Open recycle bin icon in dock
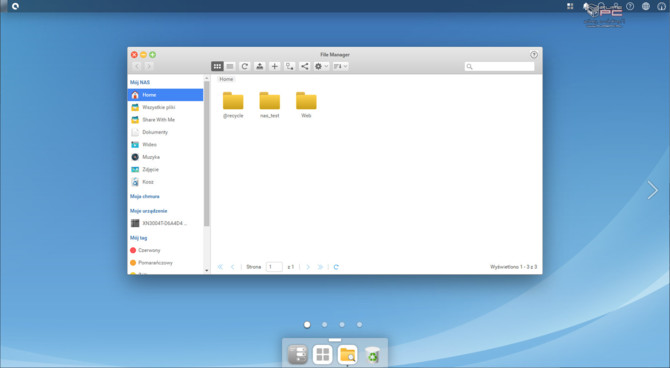This screenshot has height=368, width=670. click(373, 355)
